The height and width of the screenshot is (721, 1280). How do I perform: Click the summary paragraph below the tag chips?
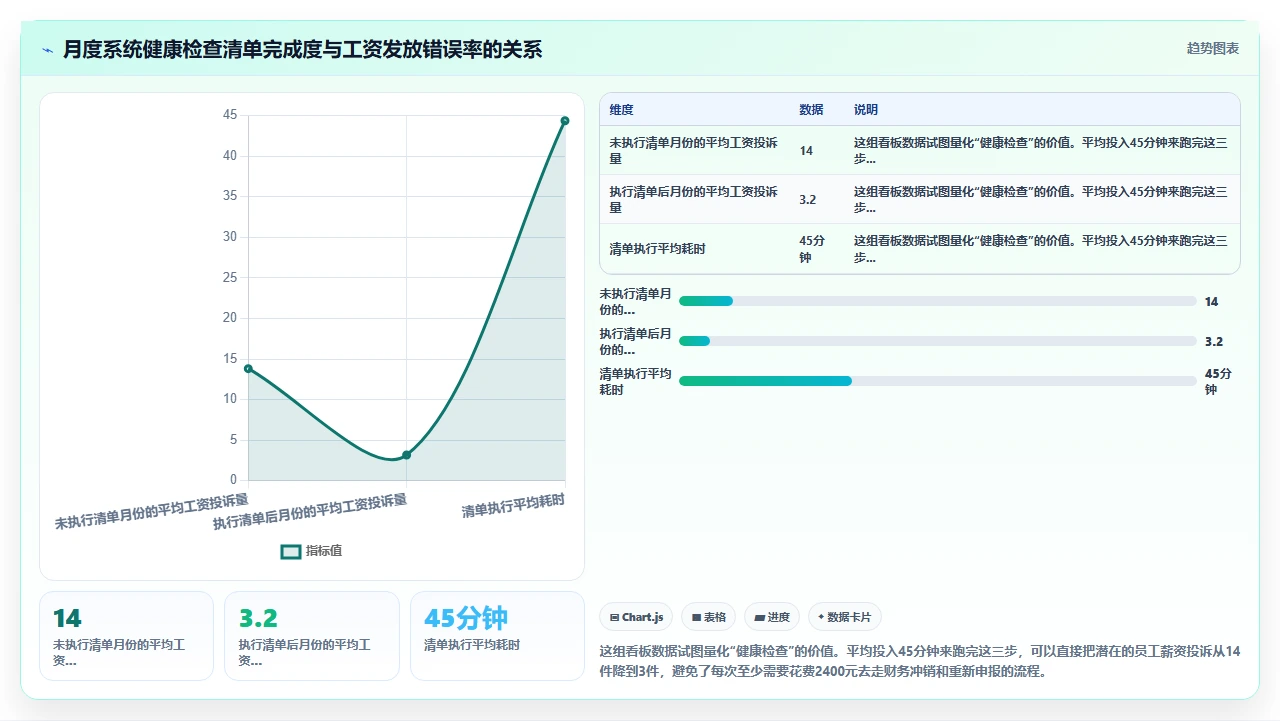920,661
